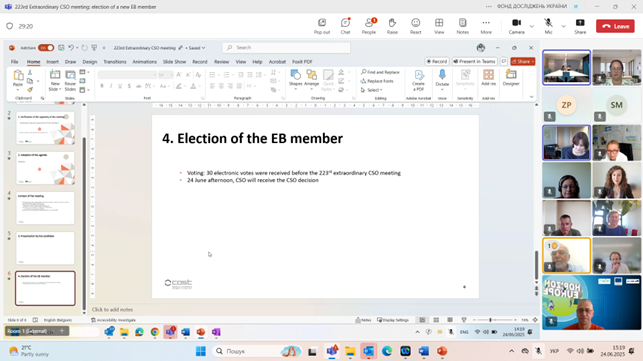Unmute the Mic in Teams

pos(548,26)
